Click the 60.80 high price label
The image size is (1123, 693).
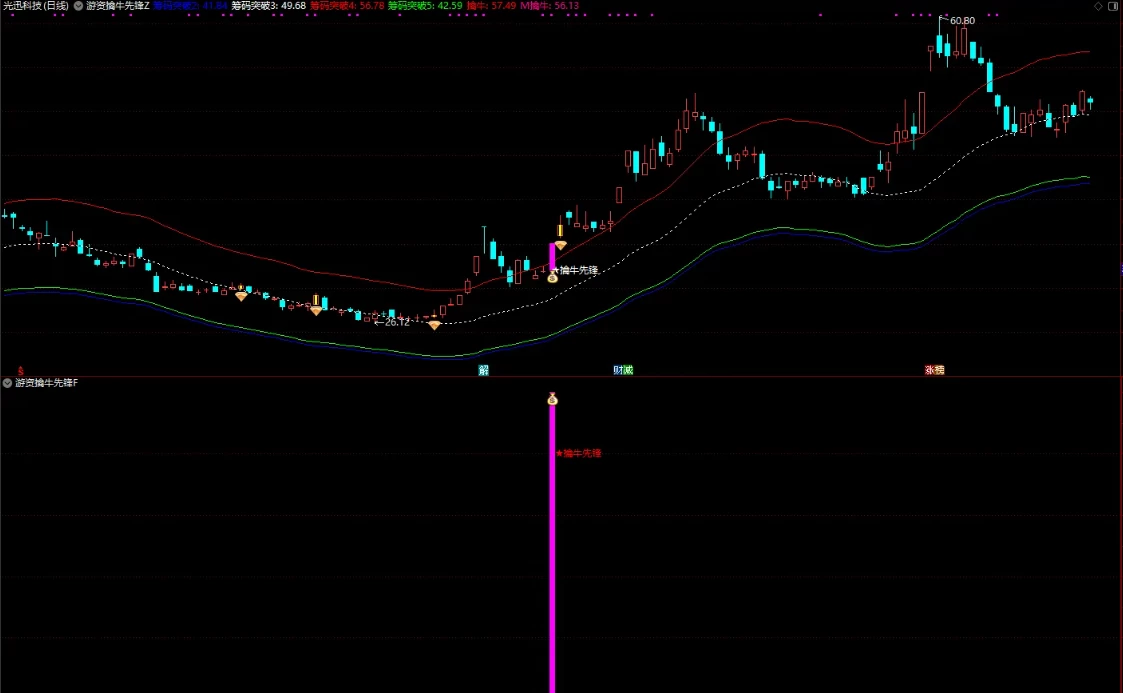[x=962, y=21]
